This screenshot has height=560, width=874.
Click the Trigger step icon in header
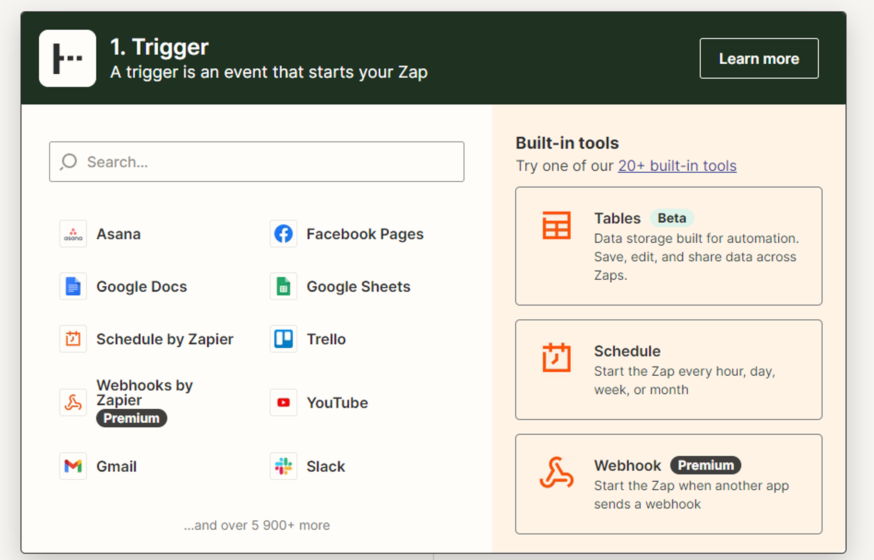[67, 59]
